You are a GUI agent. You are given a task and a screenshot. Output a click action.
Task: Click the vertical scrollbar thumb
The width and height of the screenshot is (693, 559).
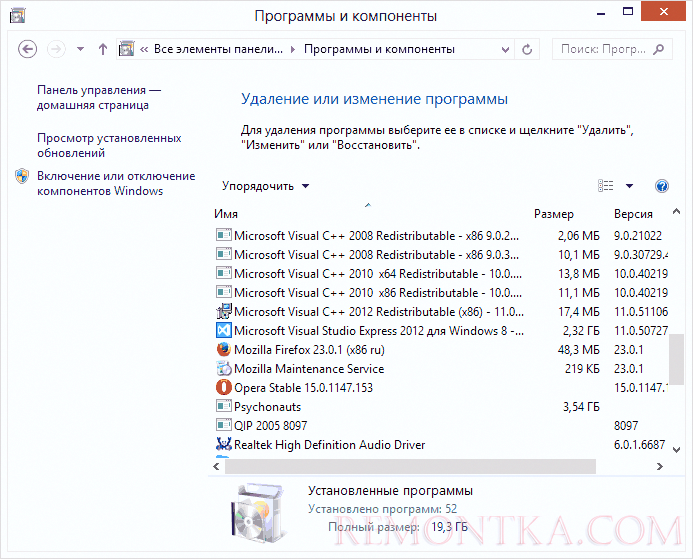[676, 360]
